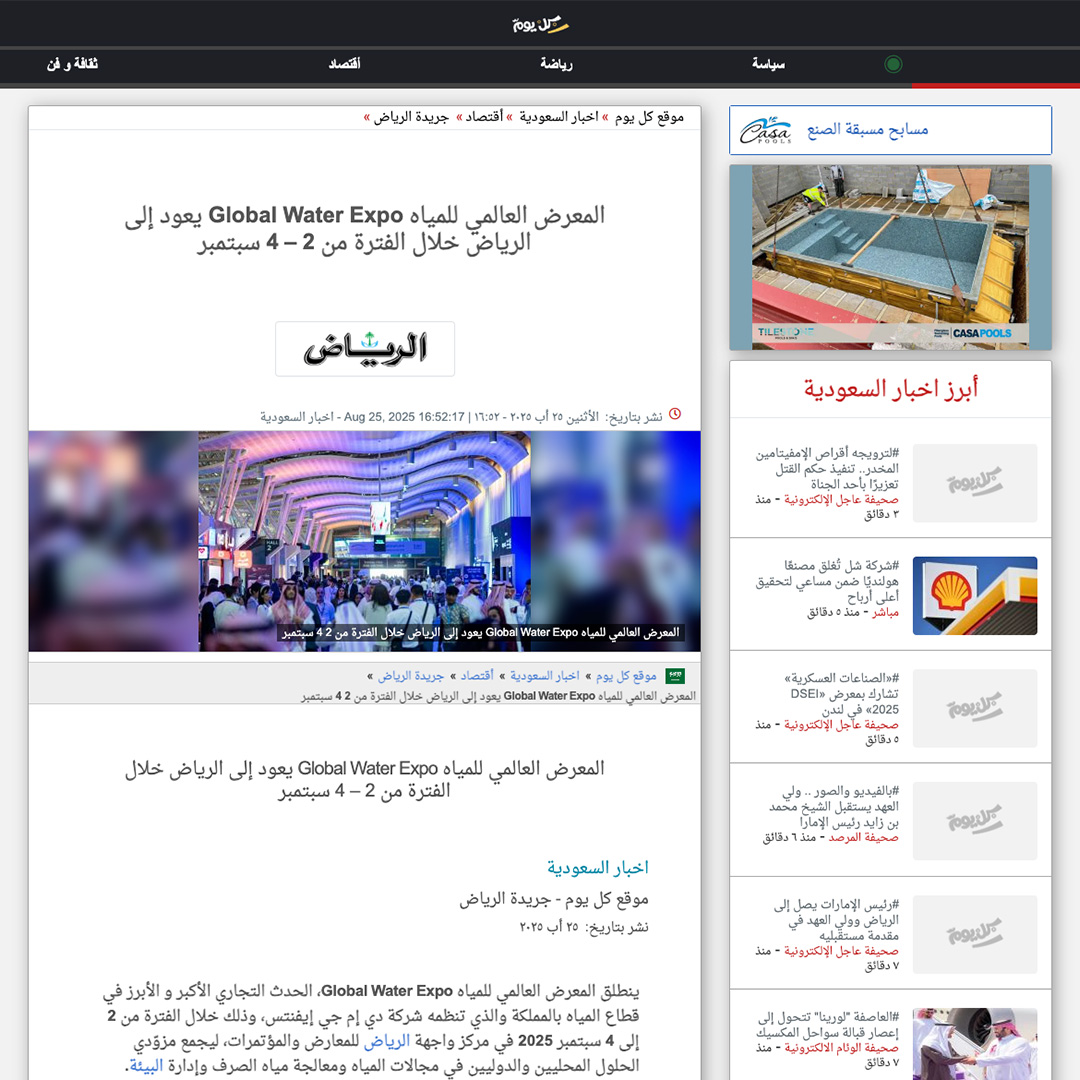Click placeholder thumbnail for رئيس الإمارات news
This screenshot has width=1080, height=1080.
click(975, 934)
